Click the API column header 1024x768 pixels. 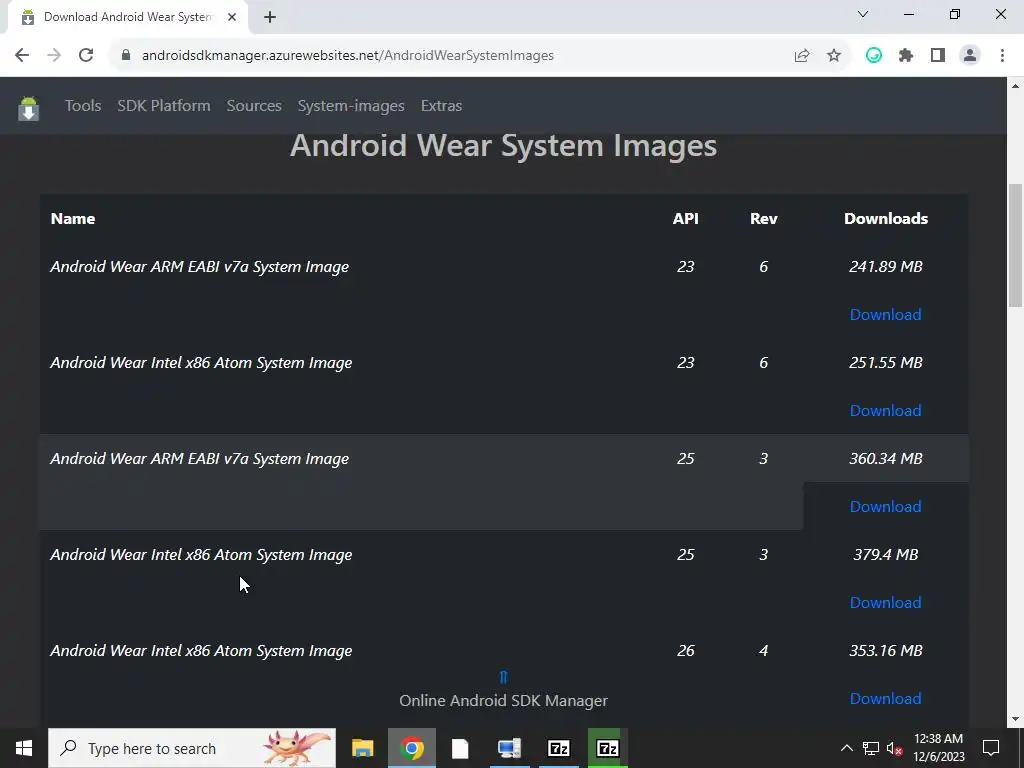click(686, 219)
